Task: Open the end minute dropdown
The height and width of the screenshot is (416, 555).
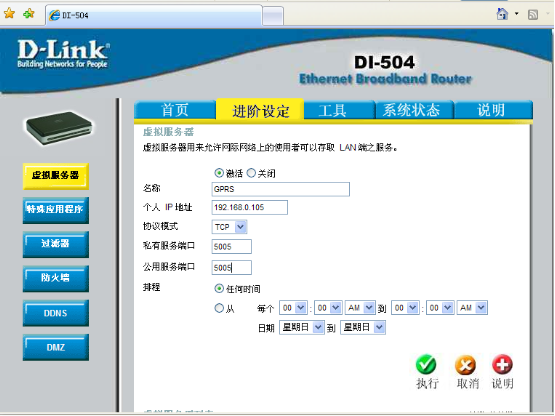Action: (x=440, y=308)
